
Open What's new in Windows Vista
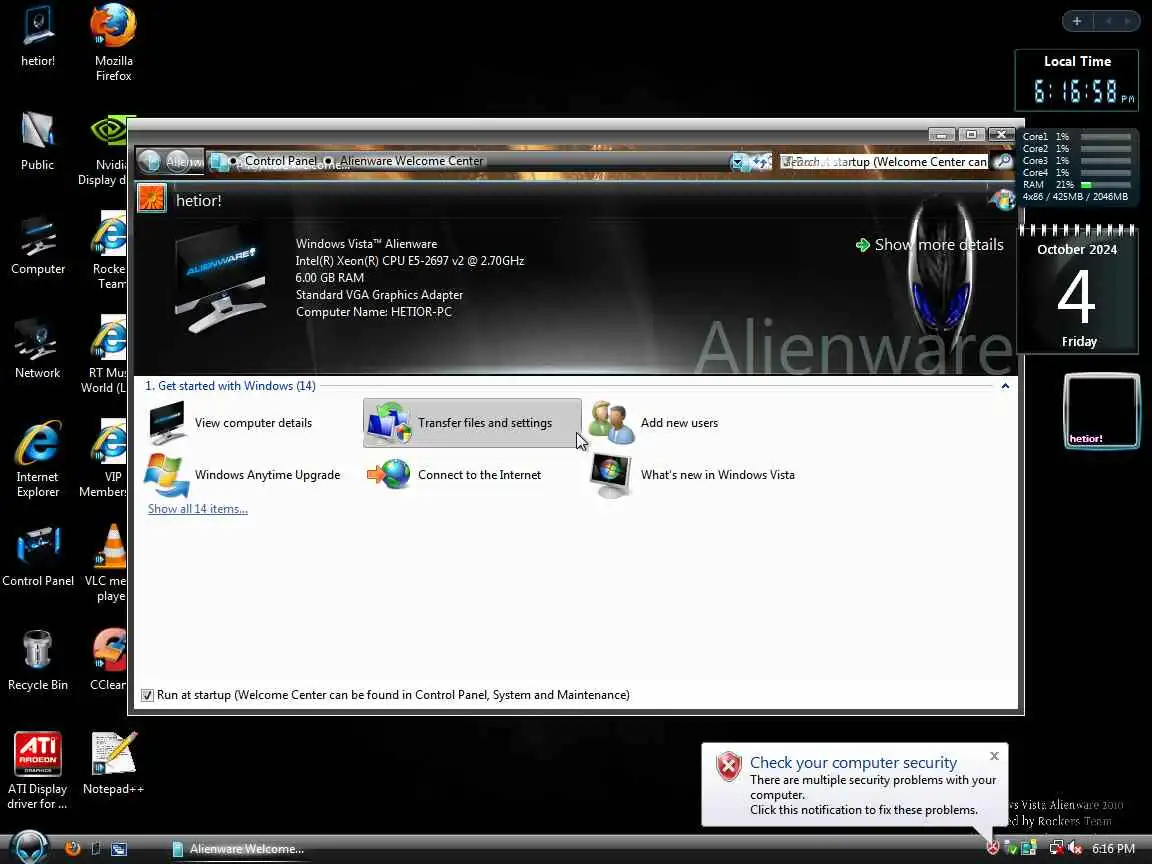click(x=692, y=475)
